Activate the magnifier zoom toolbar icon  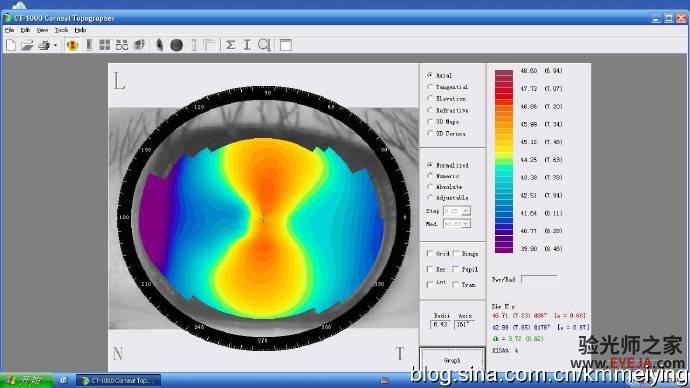tap(264, 45)
